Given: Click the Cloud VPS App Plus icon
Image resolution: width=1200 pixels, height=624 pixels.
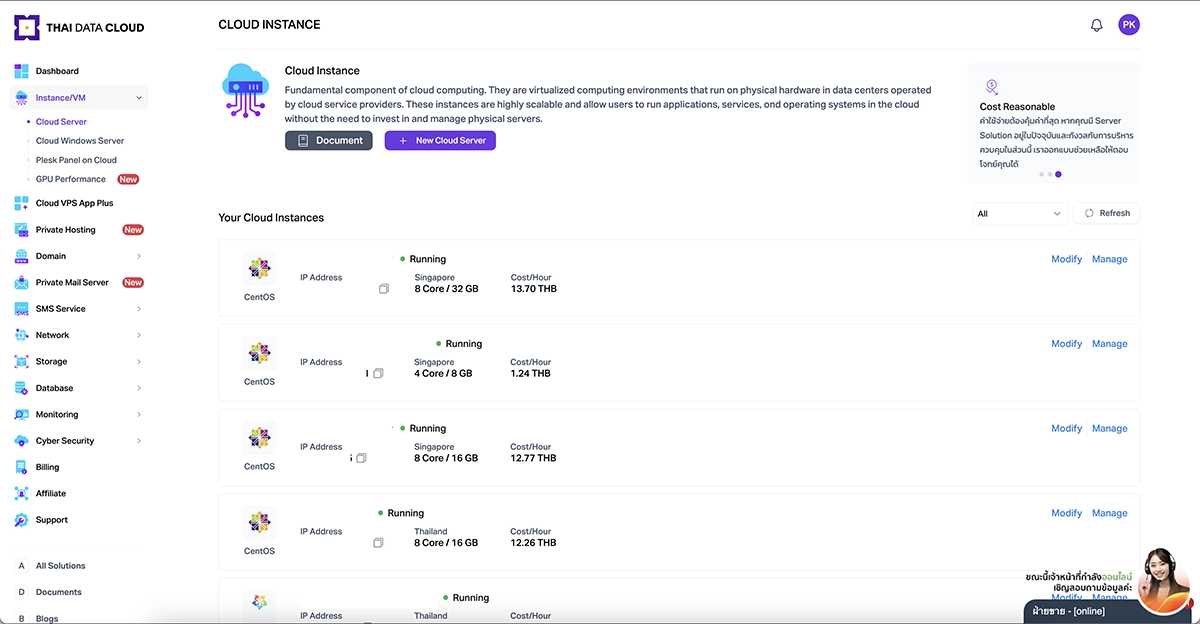Looking at the screenshot, I should 21,203.
